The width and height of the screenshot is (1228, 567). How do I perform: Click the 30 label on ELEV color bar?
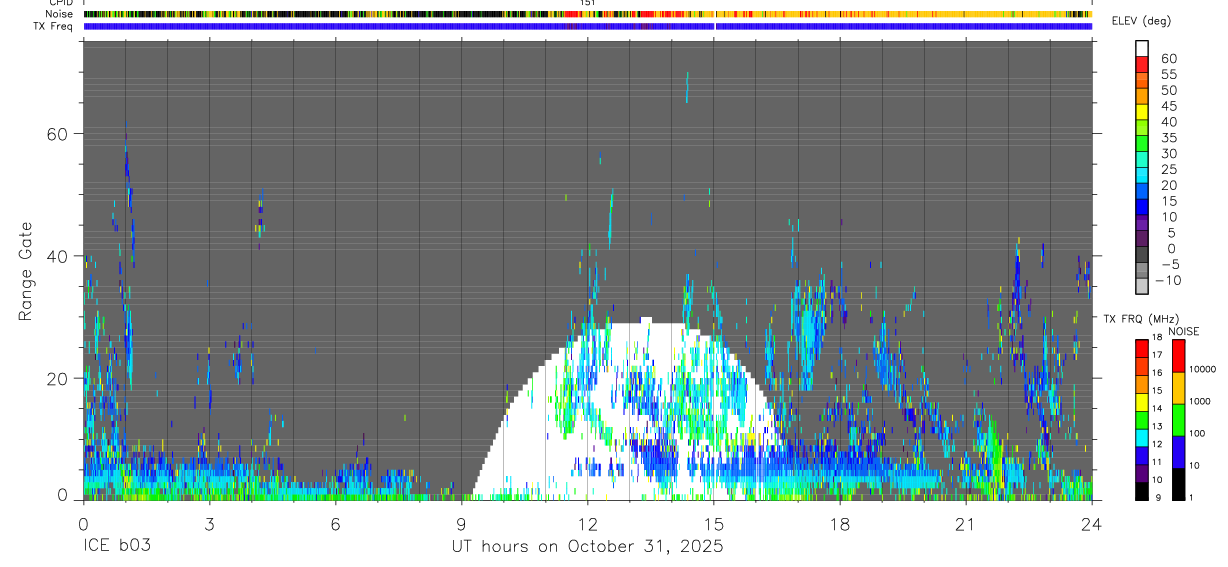[x=1169, y=154]
